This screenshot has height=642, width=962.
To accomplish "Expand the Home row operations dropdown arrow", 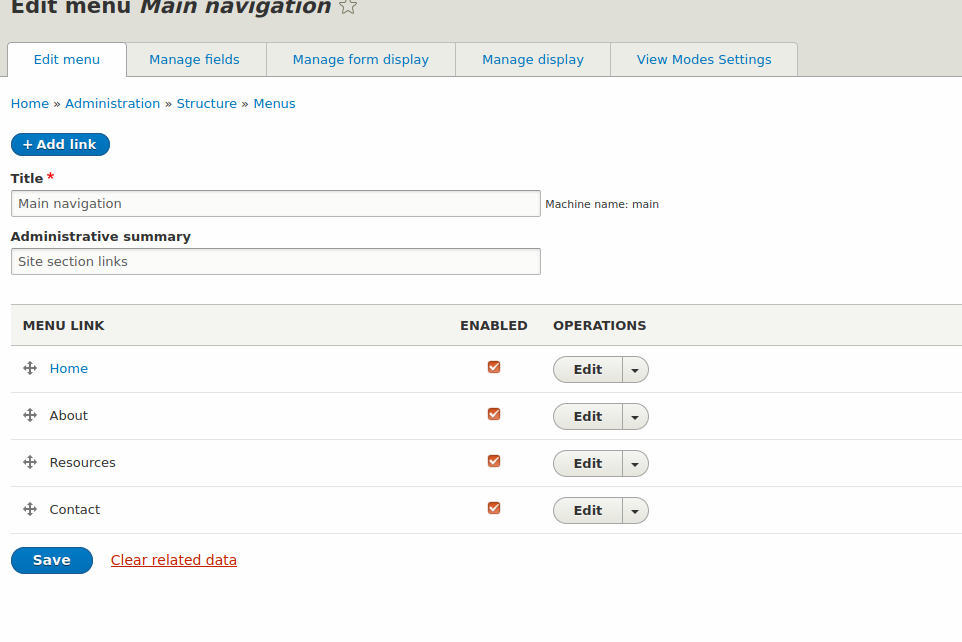I will tap(635, 370).
